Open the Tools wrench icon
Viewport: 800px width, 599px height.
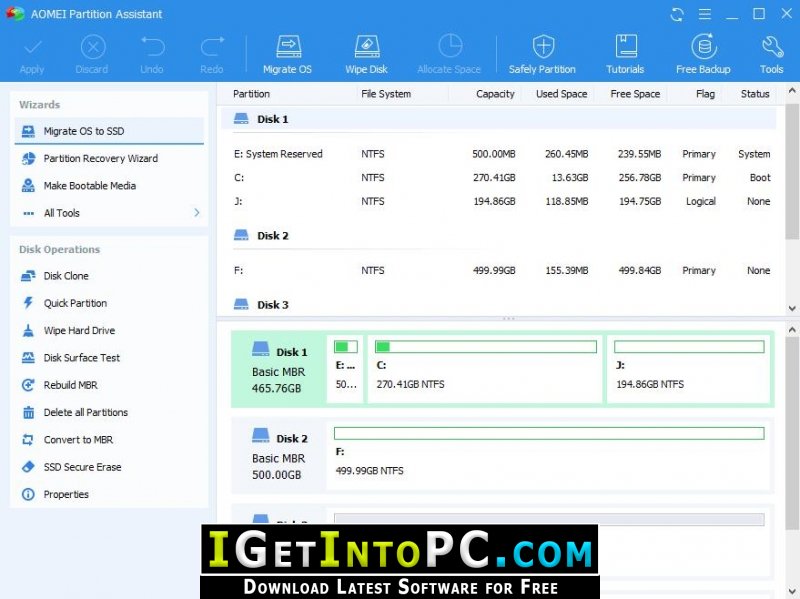[772, 47]
